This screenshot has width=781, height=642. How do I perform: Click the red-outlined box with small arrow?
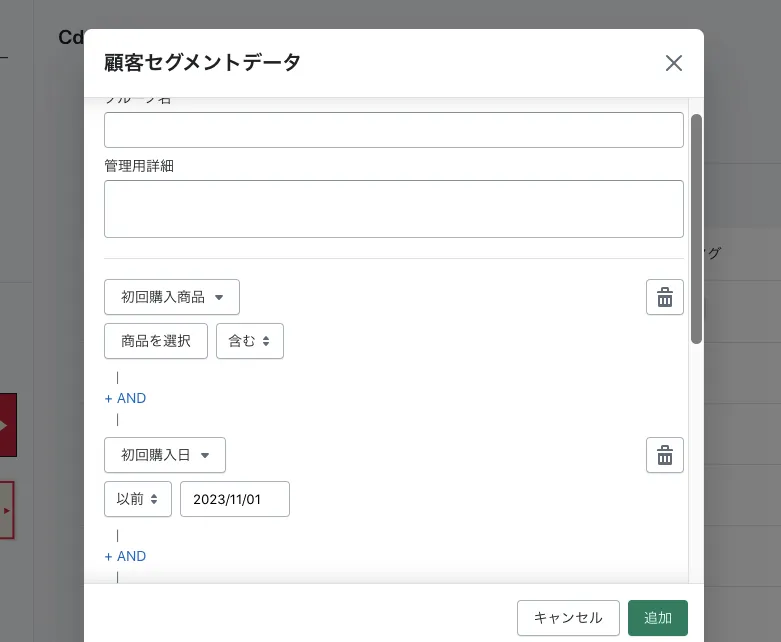click(x=7, y=510)
